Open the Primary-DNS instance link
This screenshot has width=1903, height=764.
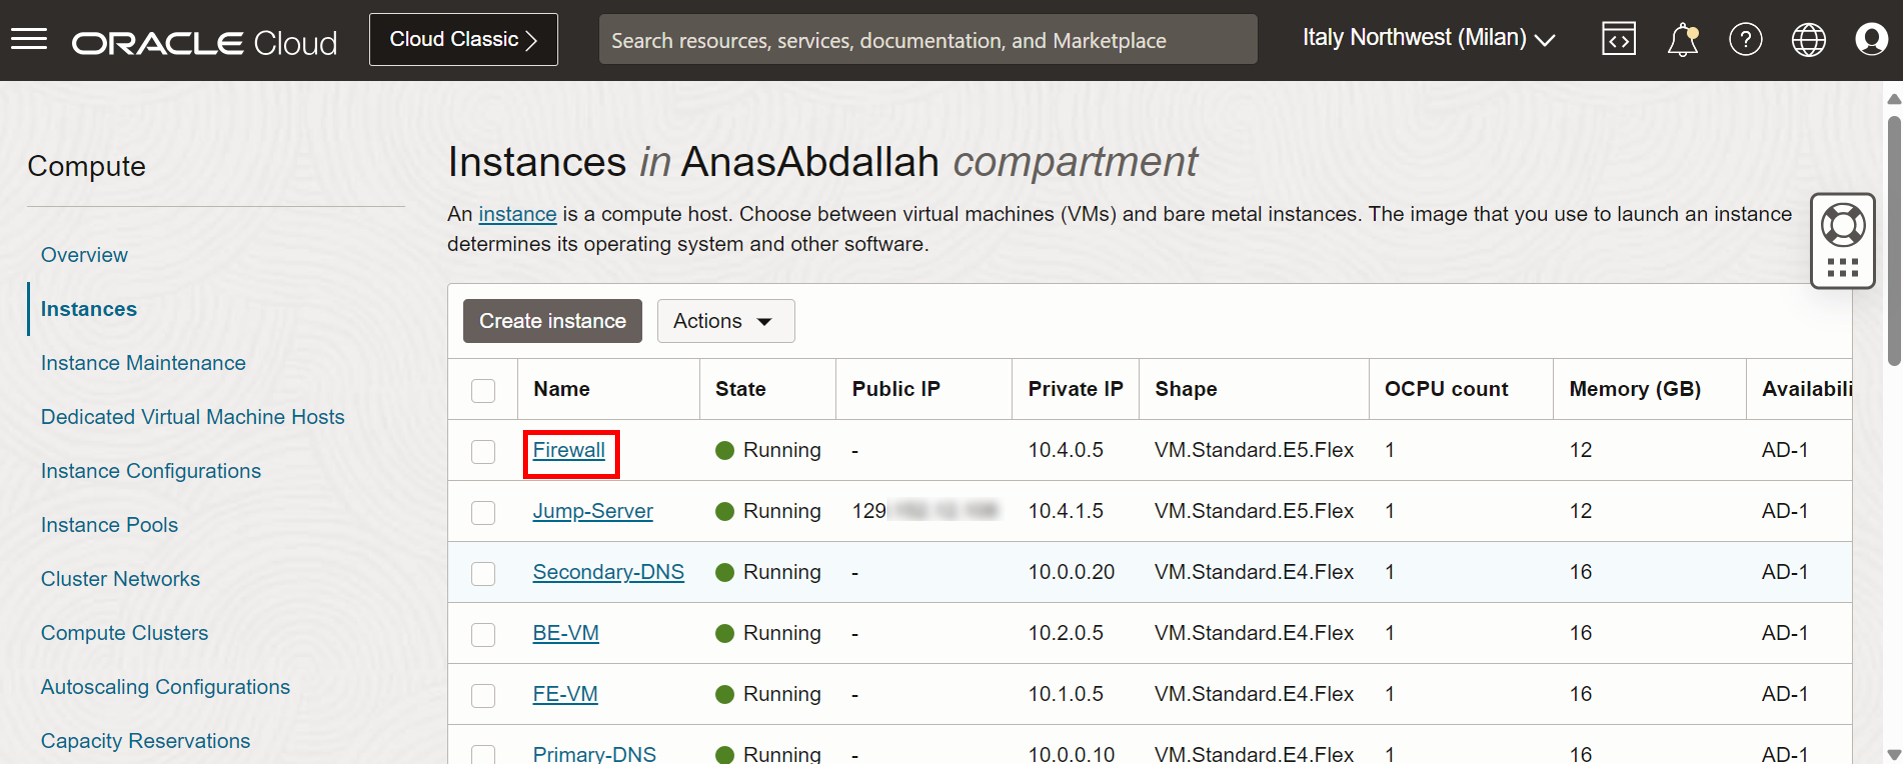tap(594, 754)
